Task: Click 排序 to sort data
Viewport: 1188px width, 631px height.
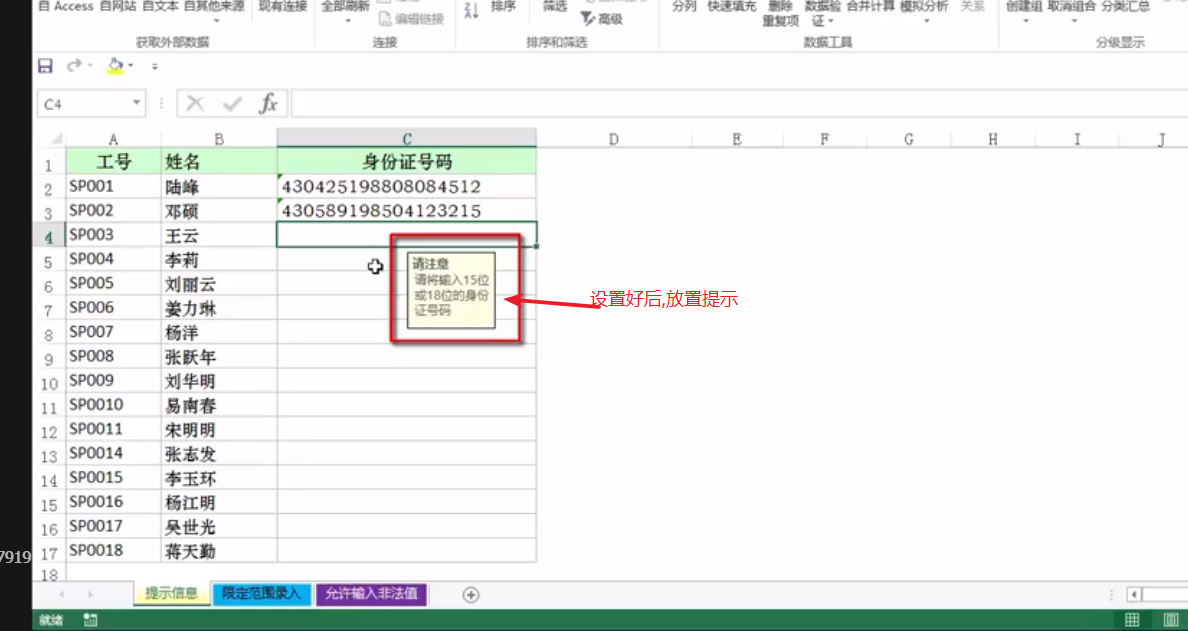Action: pyautogui.click(x=502, y=6)
